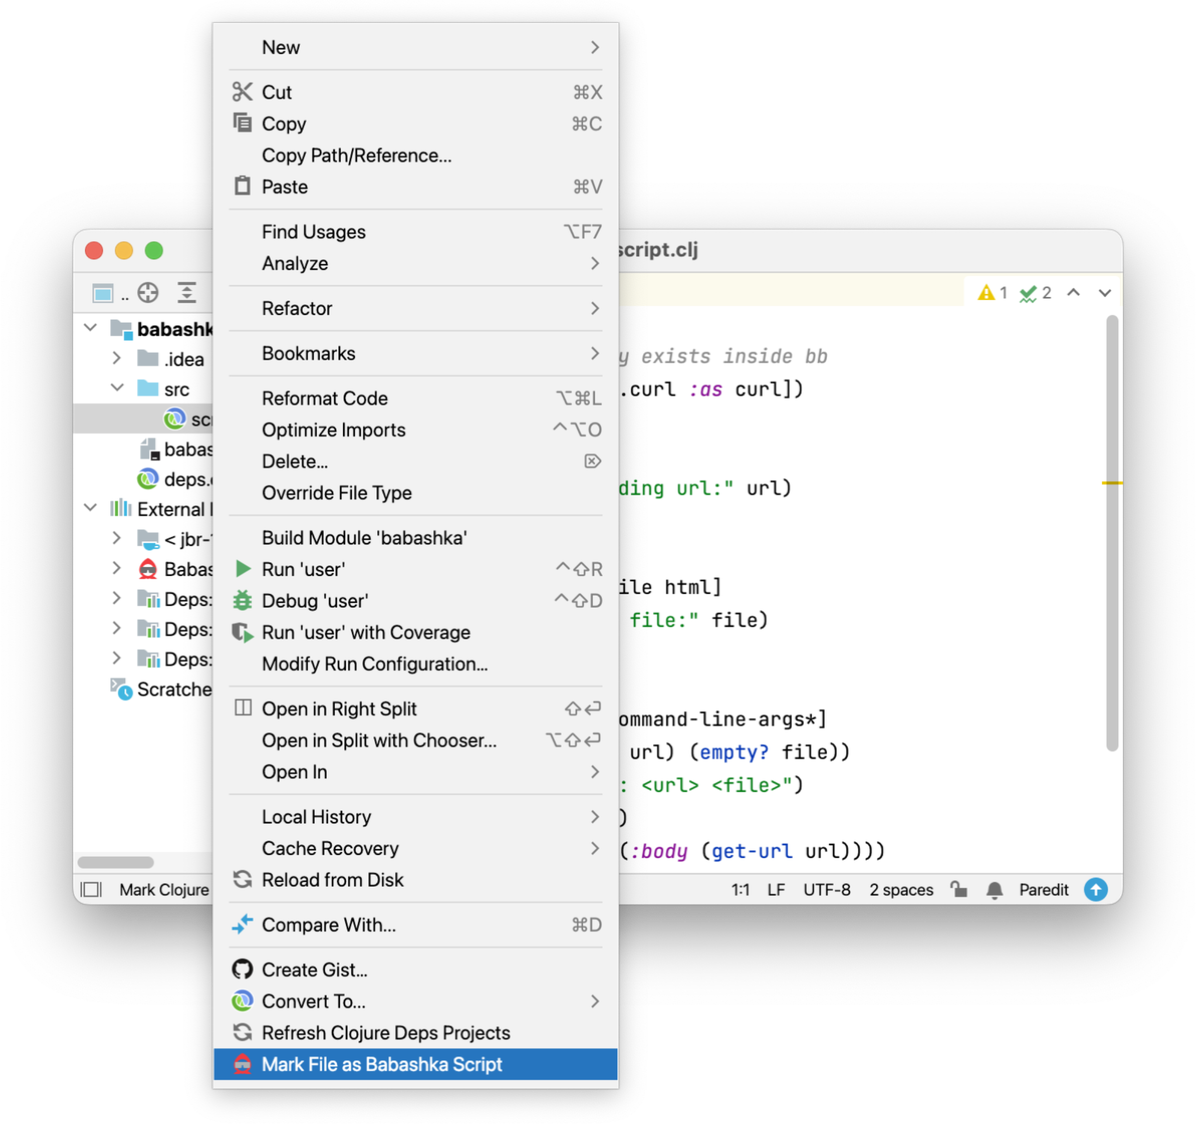Image resolution: width=1196 pixels, height=1124 pixels.
Task: Click the tool window toggle icon in status bar
Action: click(92, 890)
